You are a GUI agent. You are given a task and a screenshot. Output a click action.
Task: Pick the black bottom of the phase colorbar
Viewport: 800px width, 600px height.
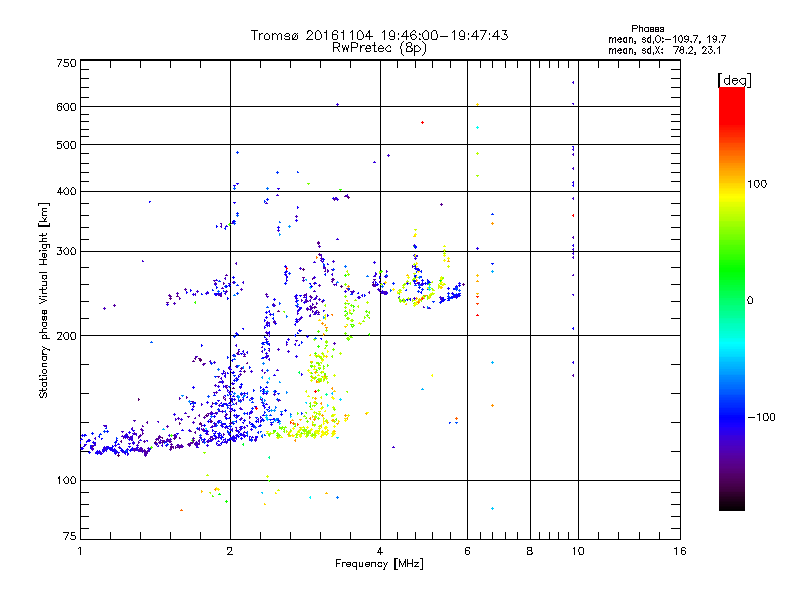pyautogui.click(x=732, y=504)
